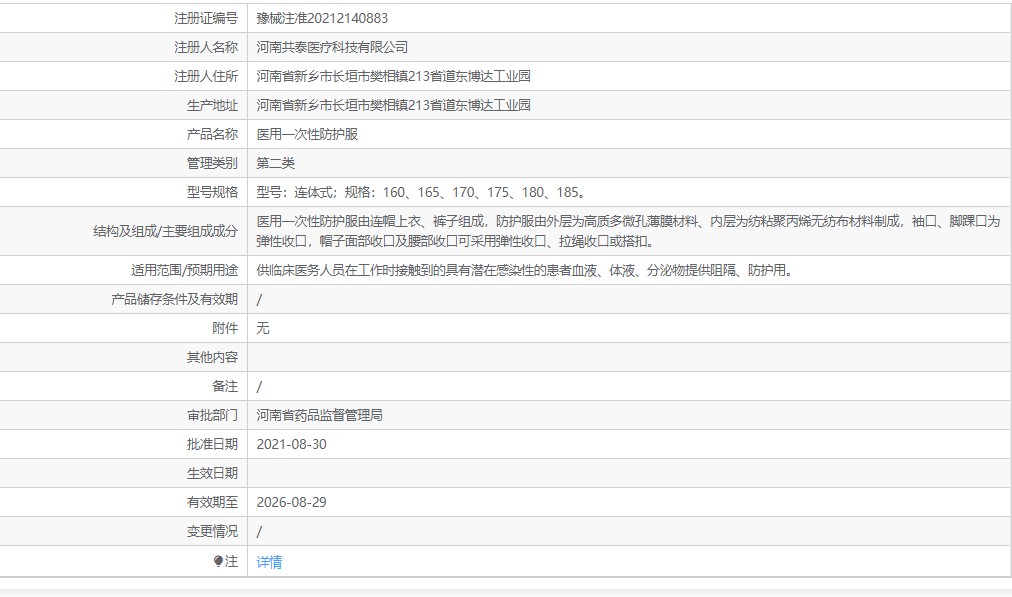
Task: Click the 其他内容 label
Action: 212,358
